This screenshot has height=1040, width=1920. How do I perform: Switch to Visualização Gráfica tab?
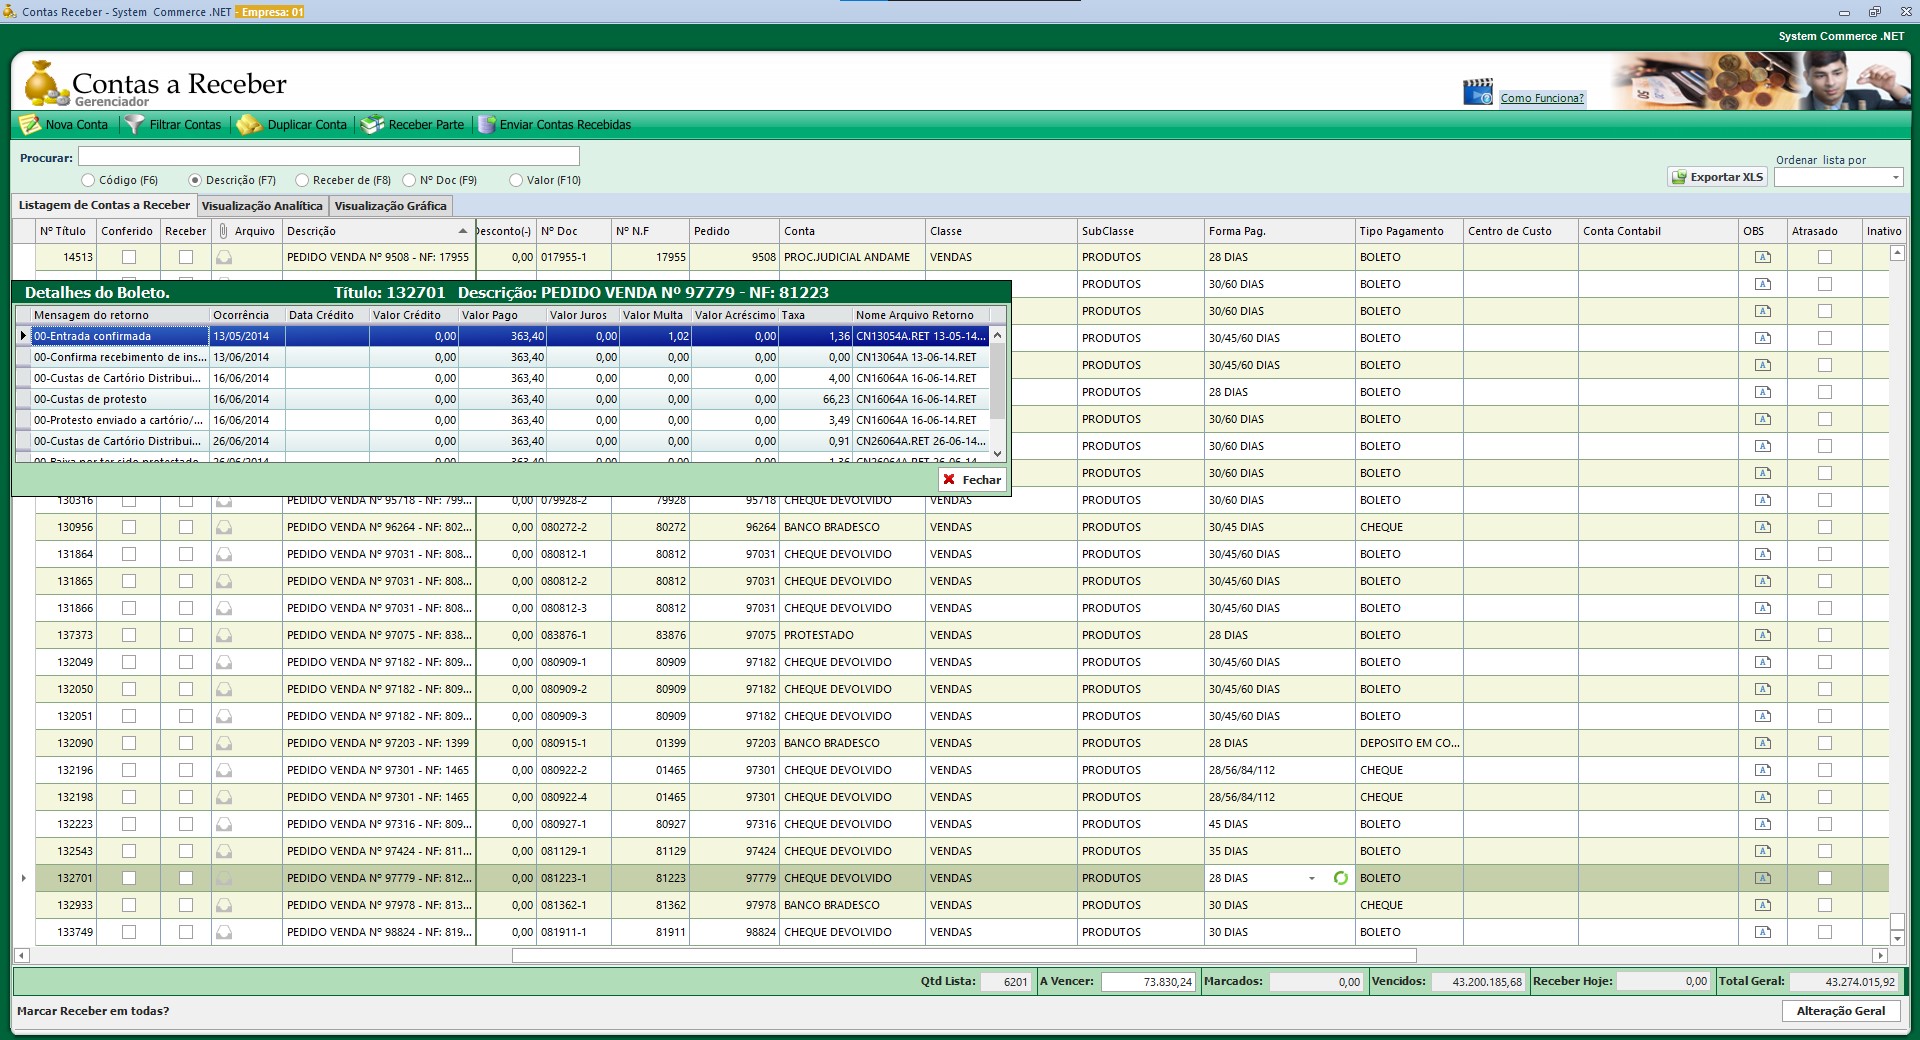[390, 206]
